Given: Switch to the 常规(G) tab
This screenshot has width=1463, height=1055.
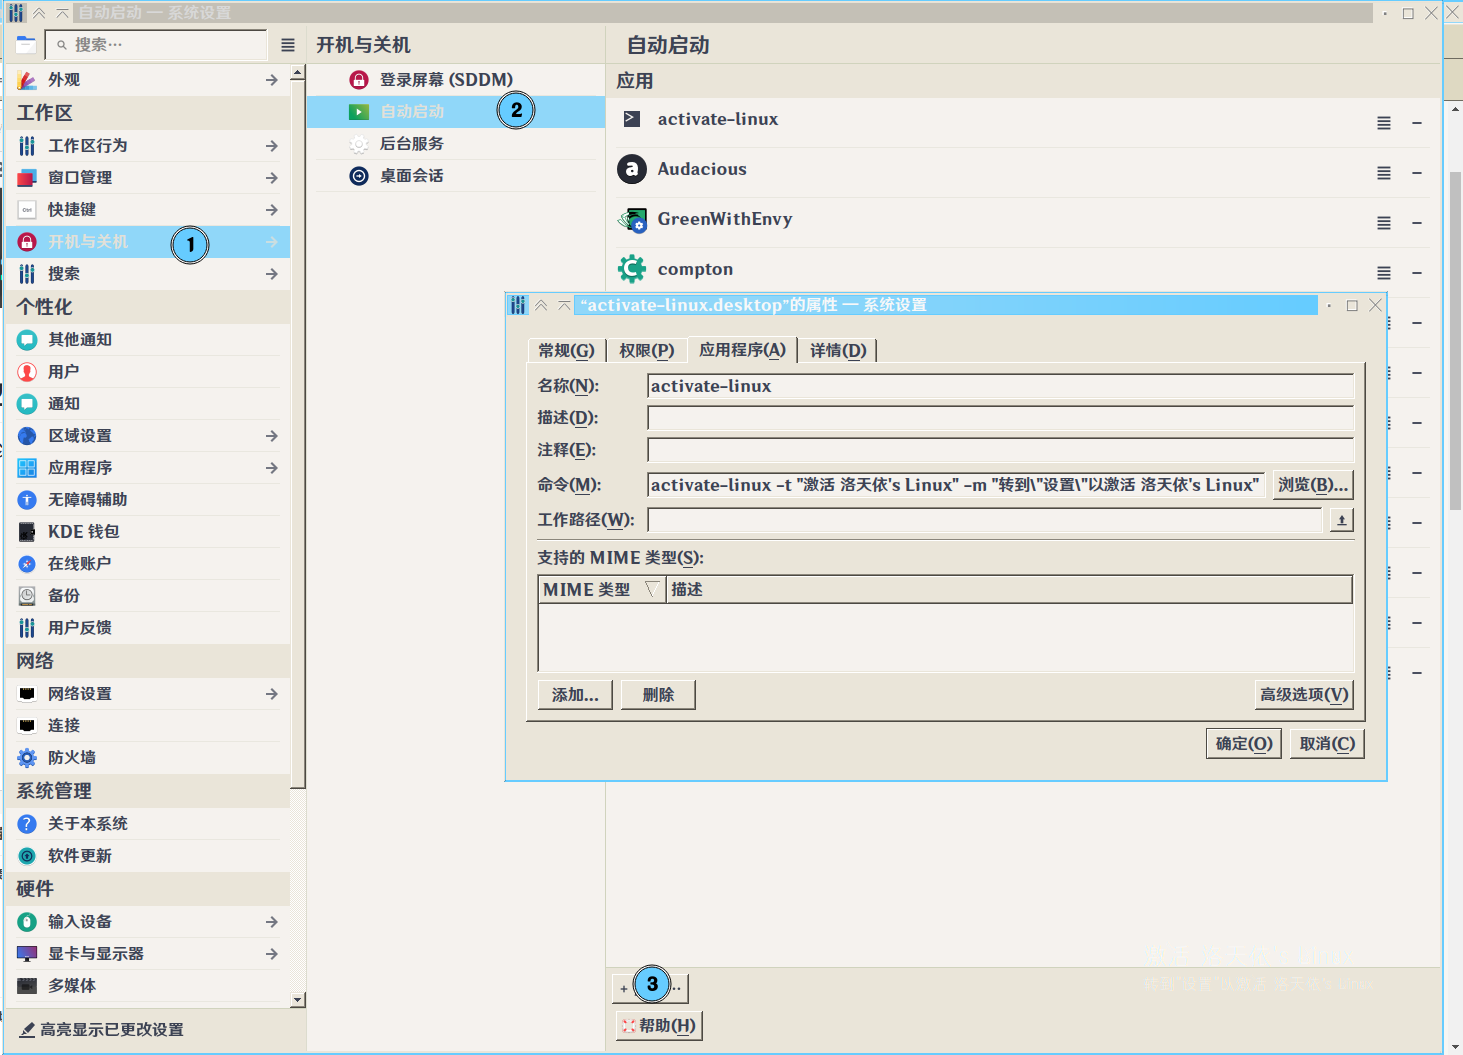Looking at the screenshot, I should 566,350.
